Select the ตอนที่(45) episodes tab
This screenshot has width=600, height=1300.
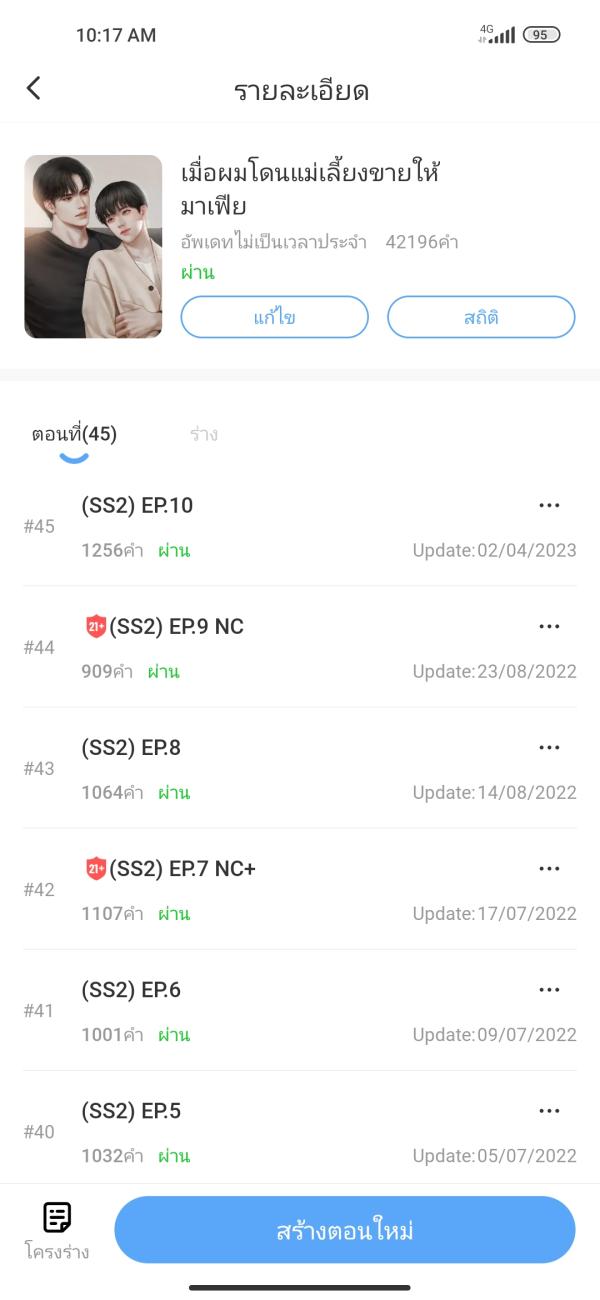74,435
